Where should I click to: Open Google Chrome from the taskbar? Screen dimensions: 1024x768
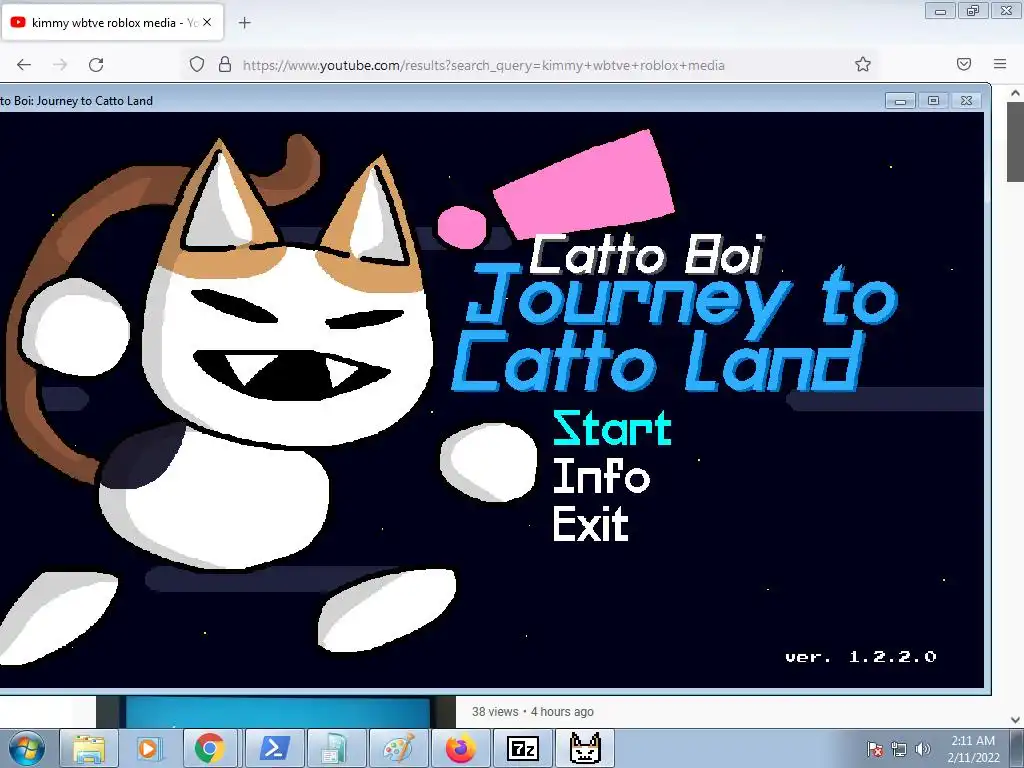click(209, 748)
